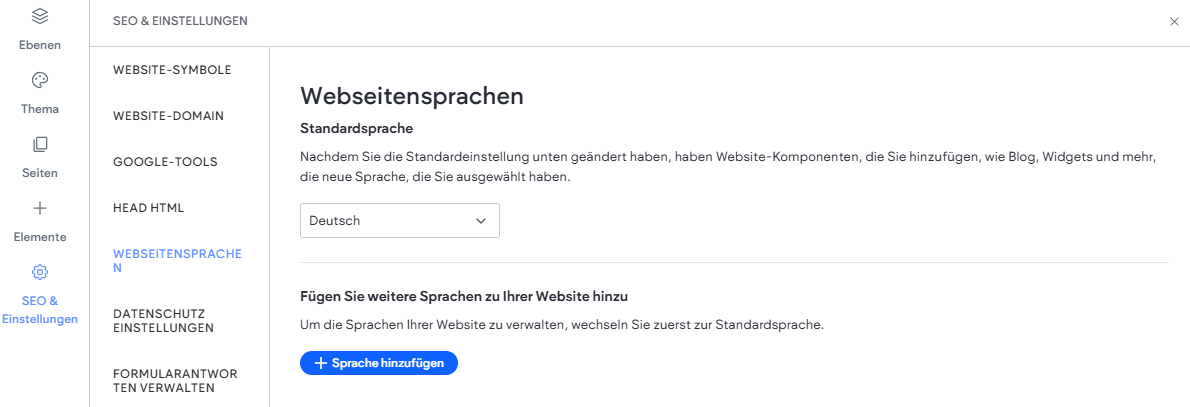
Task: Open Head HTML settings
Action: tap(149, 207)
